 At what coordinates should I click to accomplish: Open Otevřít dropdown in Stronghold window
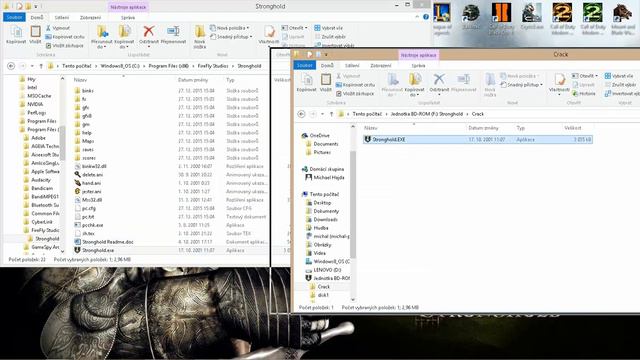(294, 28)
